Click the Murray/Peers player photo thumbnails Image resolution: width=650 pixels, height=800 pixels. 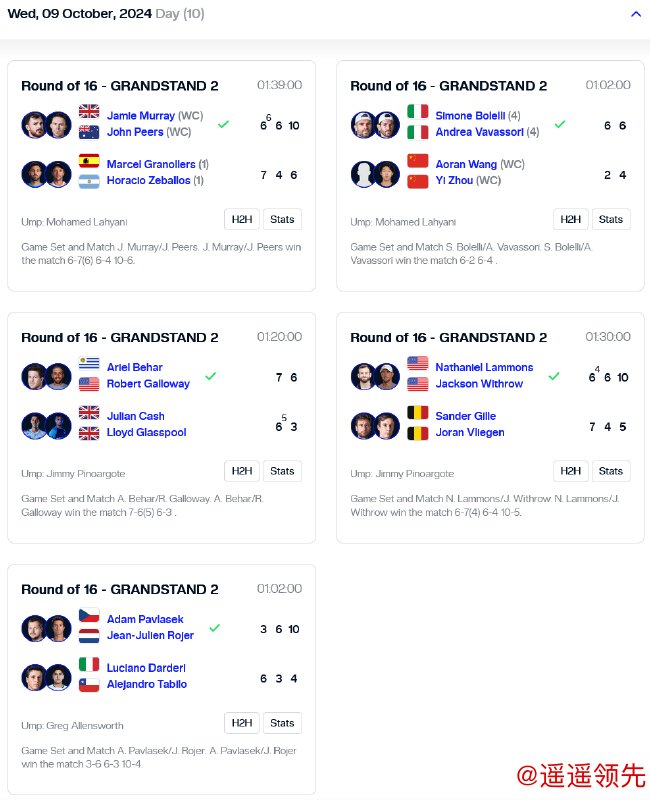pos(47,125)
